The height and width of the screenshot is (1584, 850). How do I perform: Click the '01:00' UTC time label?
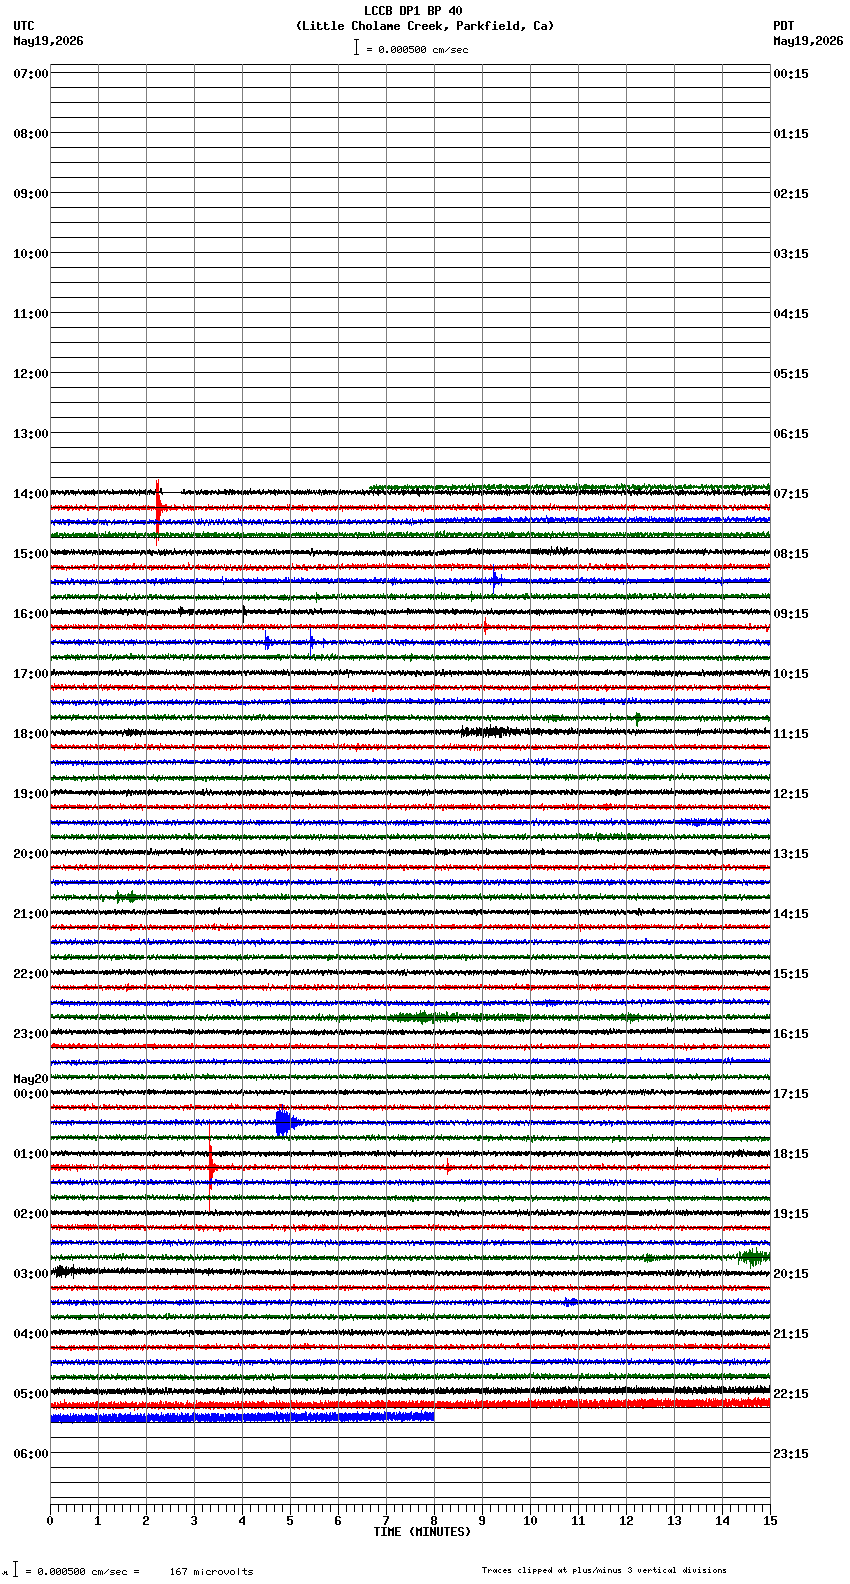tap(31, 1154)
